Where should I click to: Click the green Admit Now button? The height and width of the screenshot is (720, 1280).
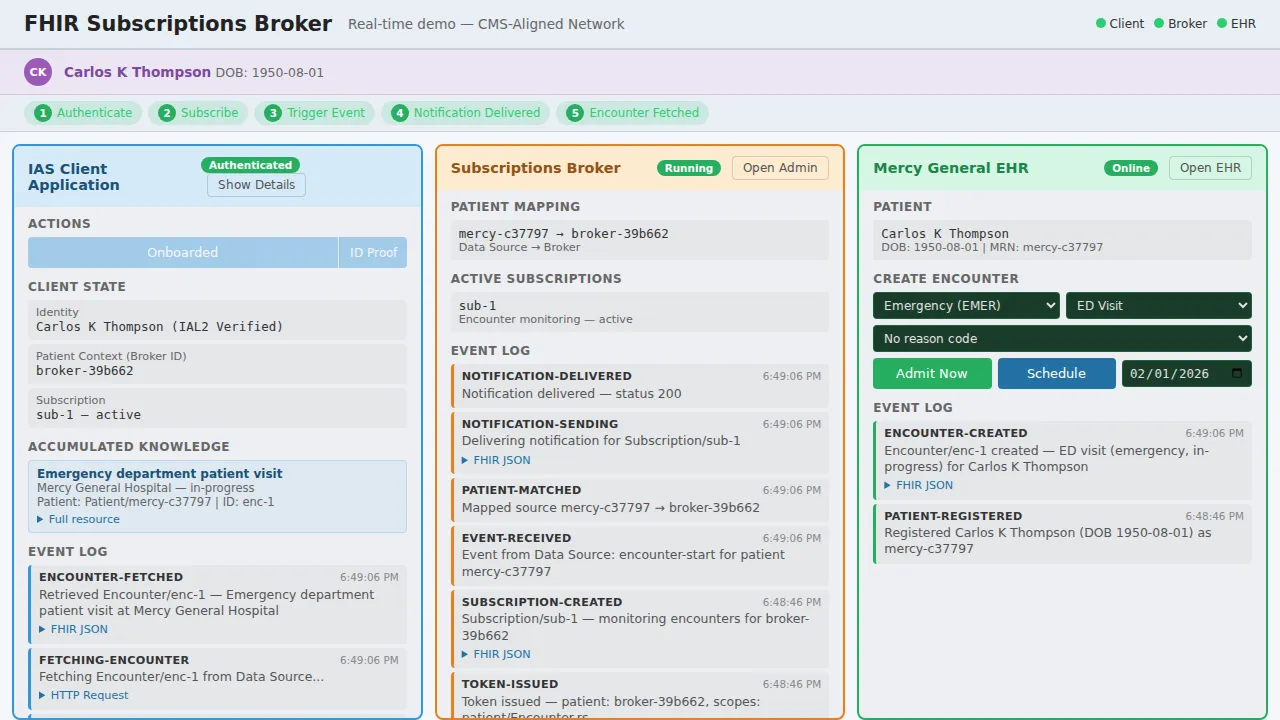(932, 373)
